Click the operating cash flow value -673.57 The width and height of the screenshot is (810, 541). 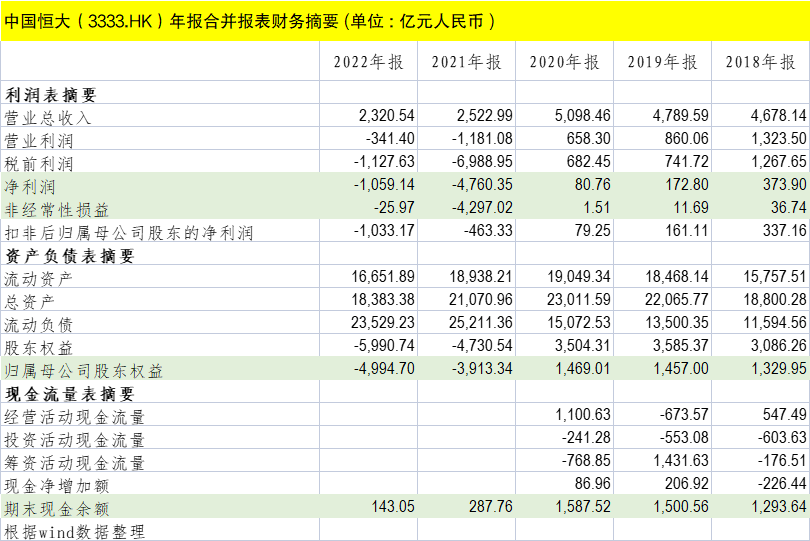(684, 414)
